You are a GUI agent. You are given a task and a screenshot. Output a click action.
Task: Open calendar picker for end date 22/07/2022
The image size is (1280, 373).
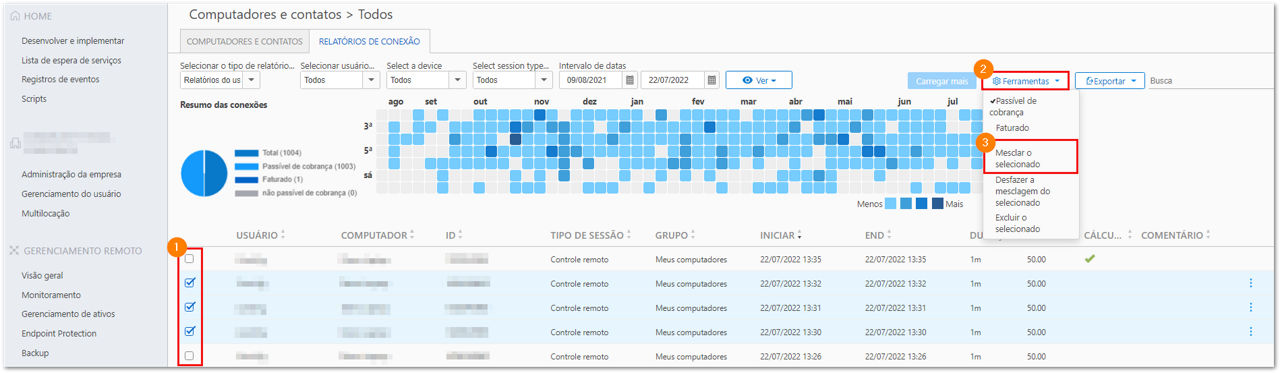point(711,80)
